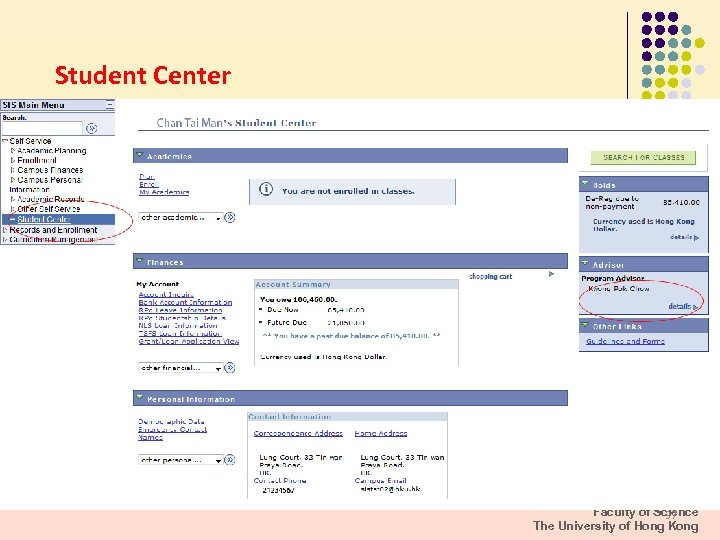
Task: Click go icon next to other financial dropdown
Action: (230, 368)
